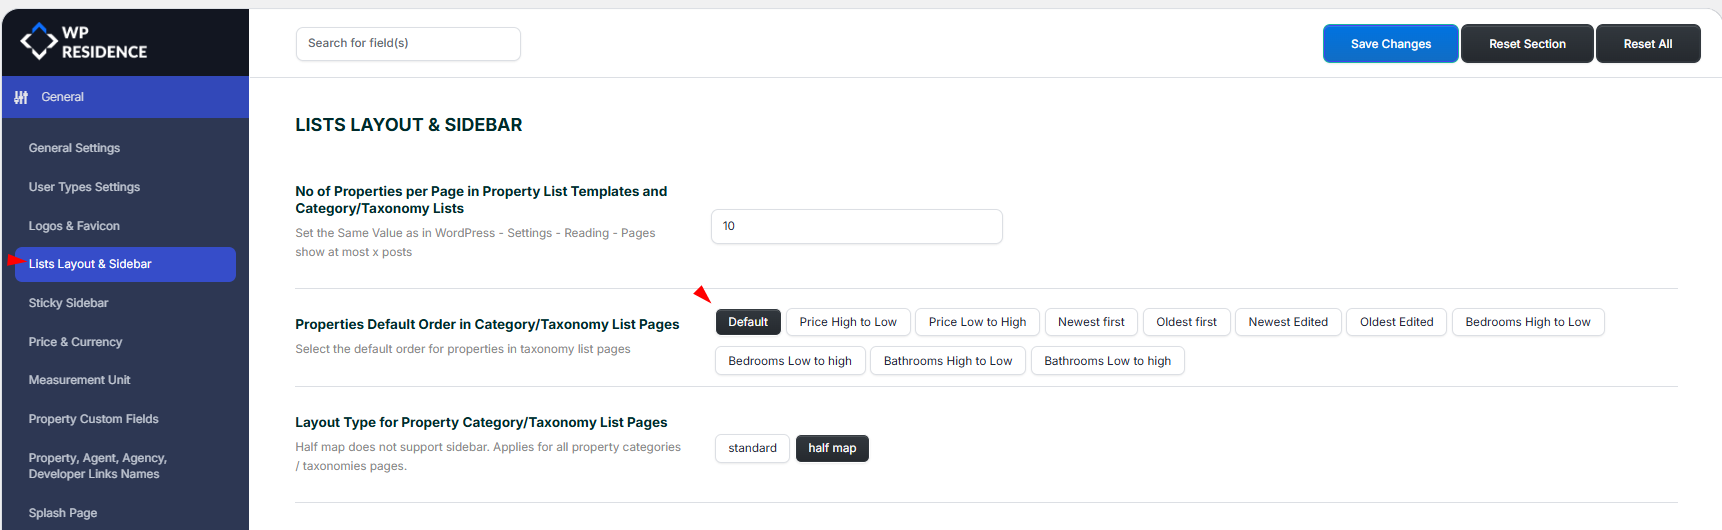
Task: Select Default property order option
Action: click(x=748, y=322)
